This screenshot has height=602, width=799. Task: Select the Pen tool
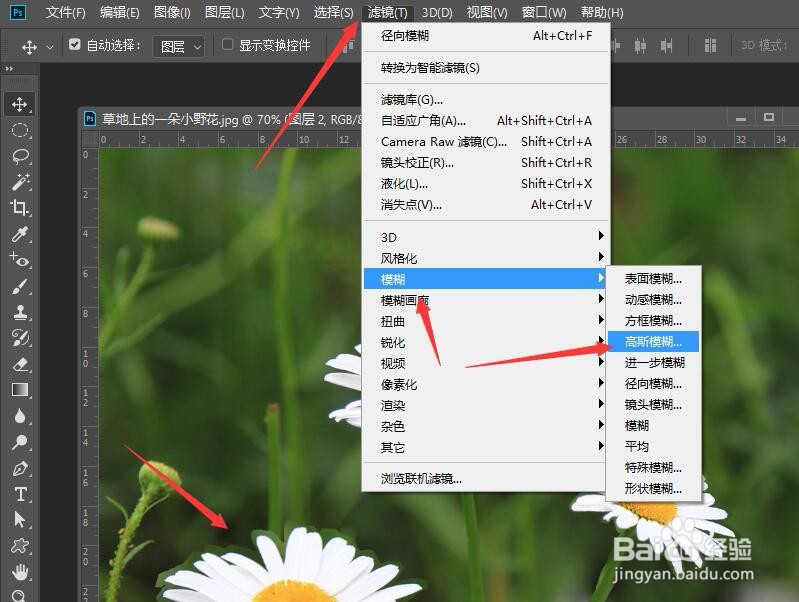click(20, 468)
